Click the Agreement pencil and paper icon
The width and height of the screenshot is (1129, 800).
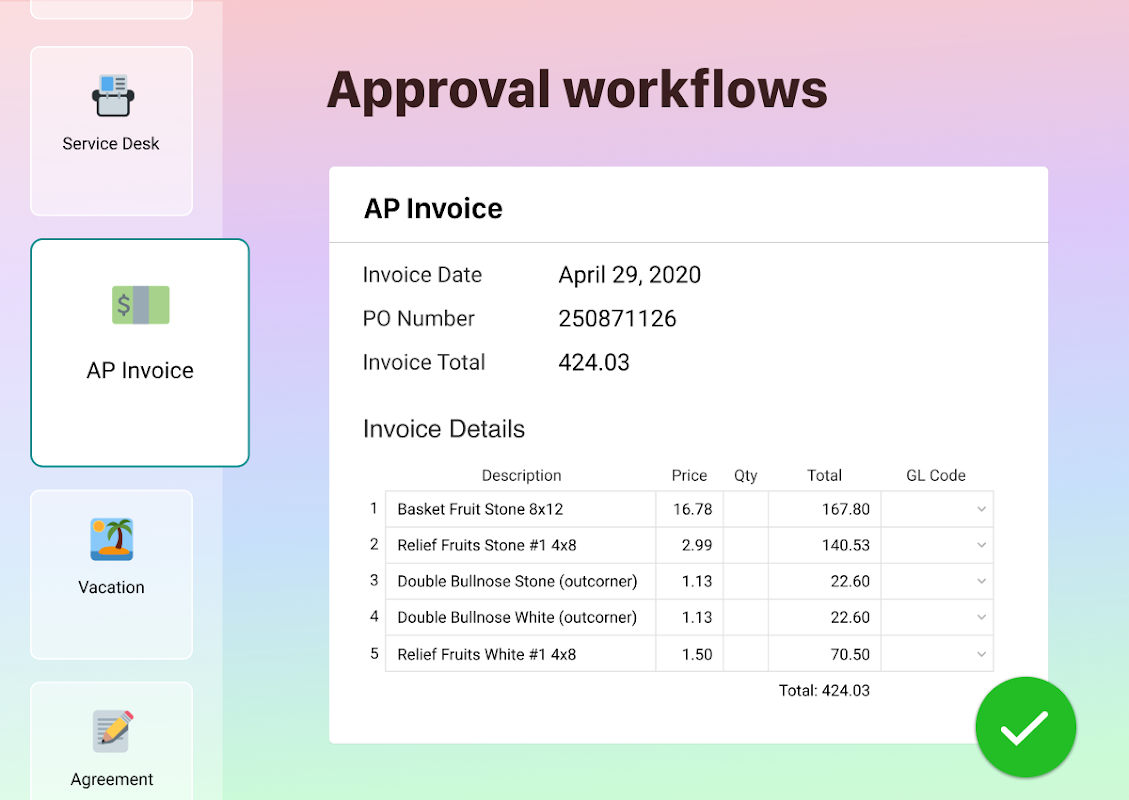tap(112, 731)
